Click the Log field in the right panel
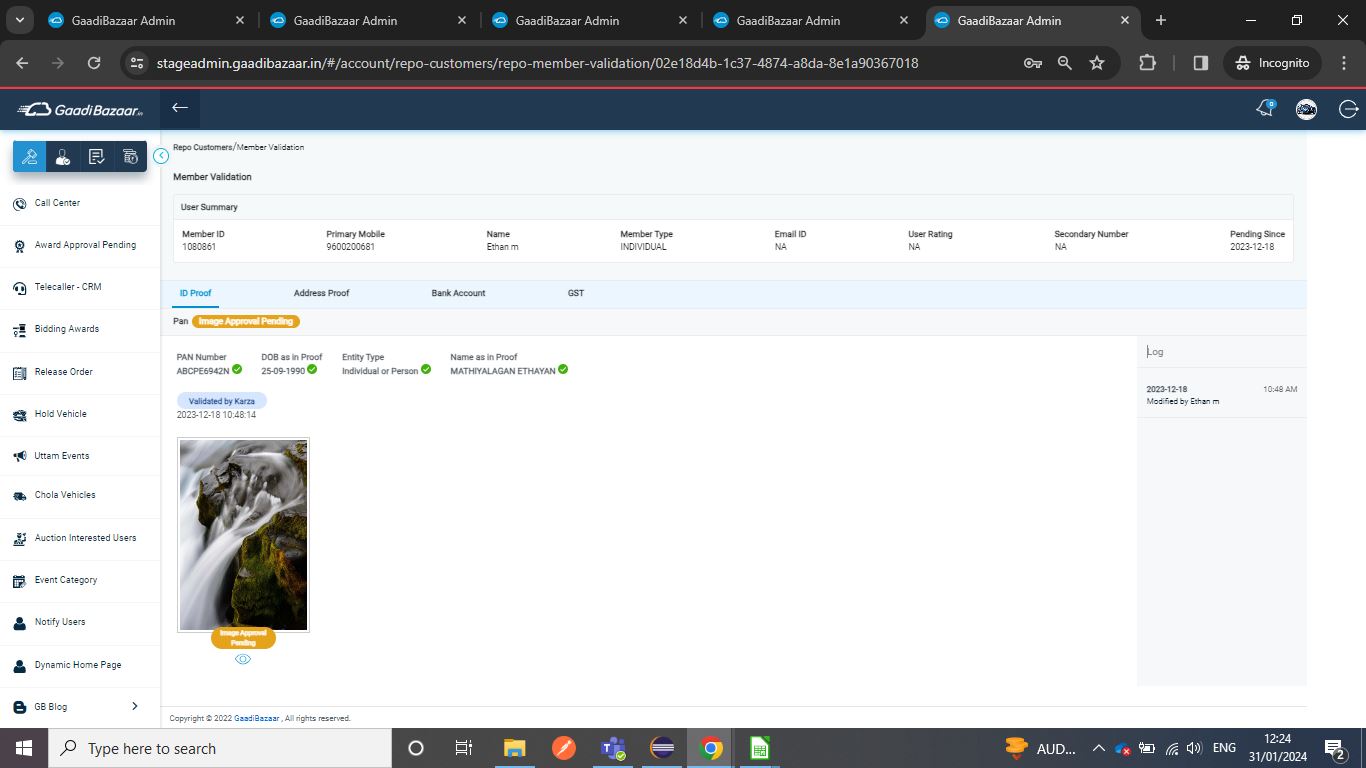 coord(1222,352)
